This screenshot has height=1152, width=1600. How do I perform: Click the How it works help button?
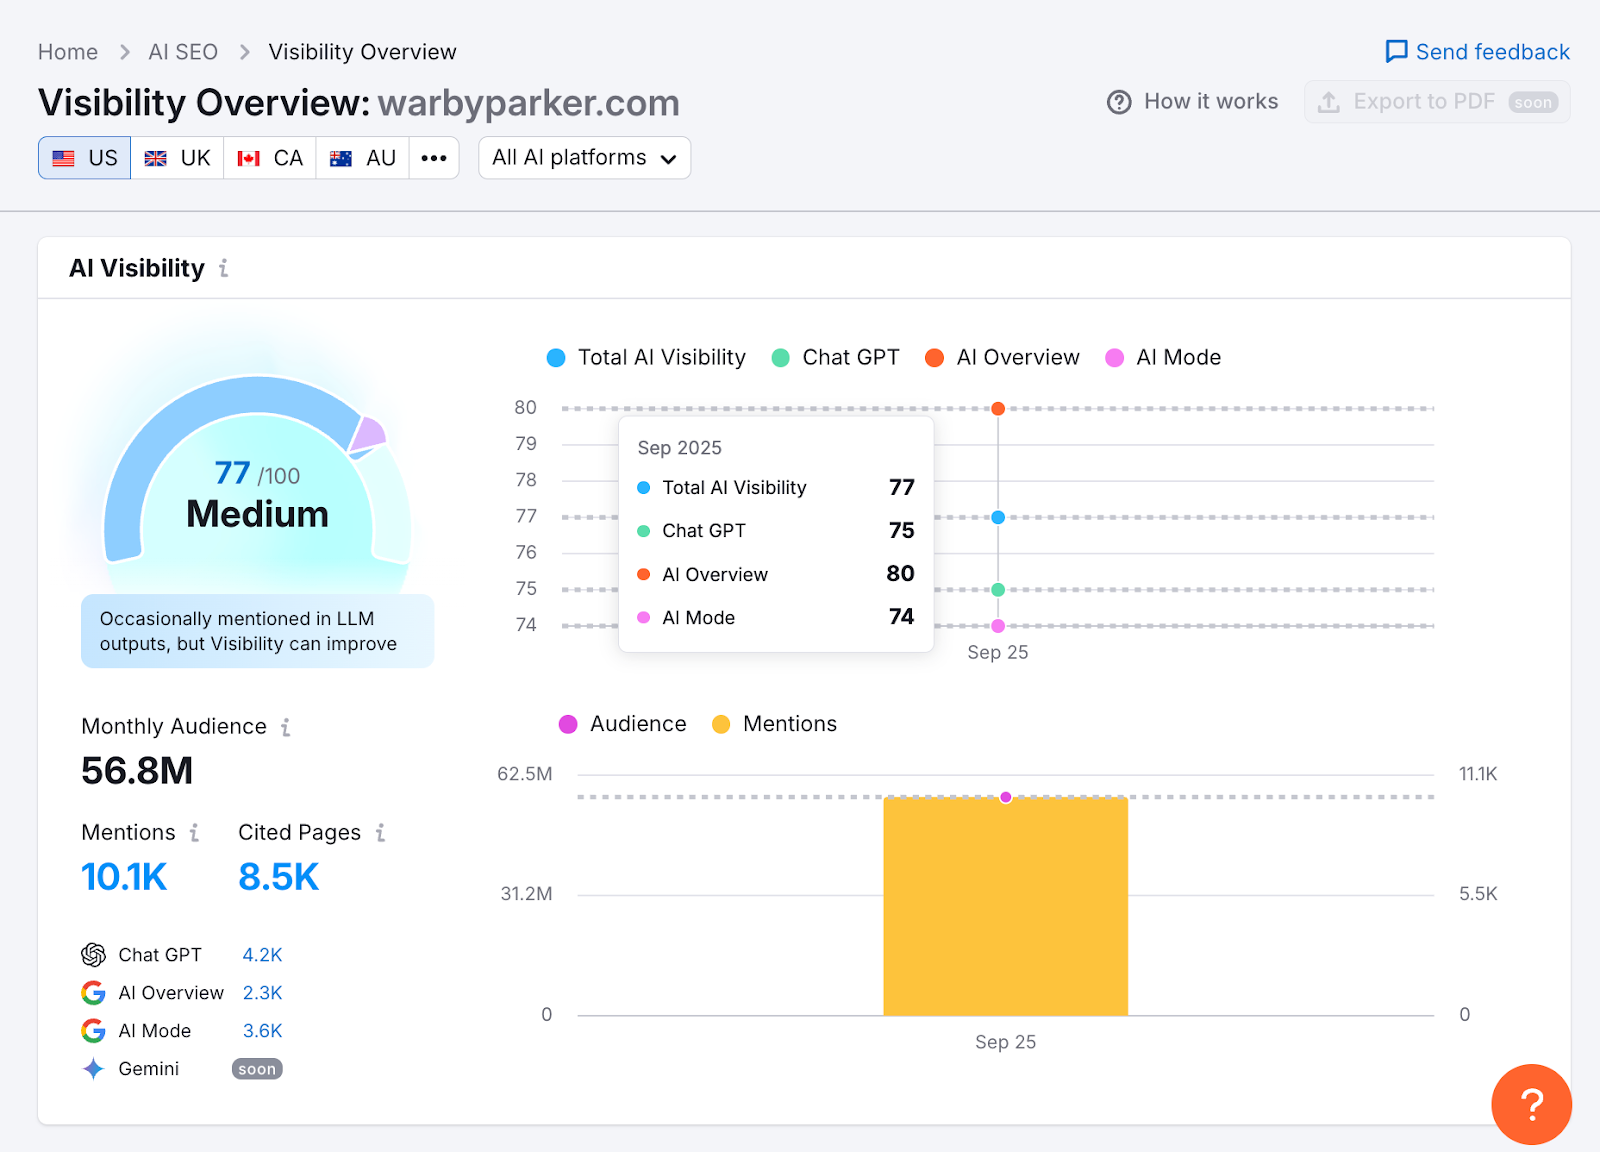click(x=1192, y=101)
